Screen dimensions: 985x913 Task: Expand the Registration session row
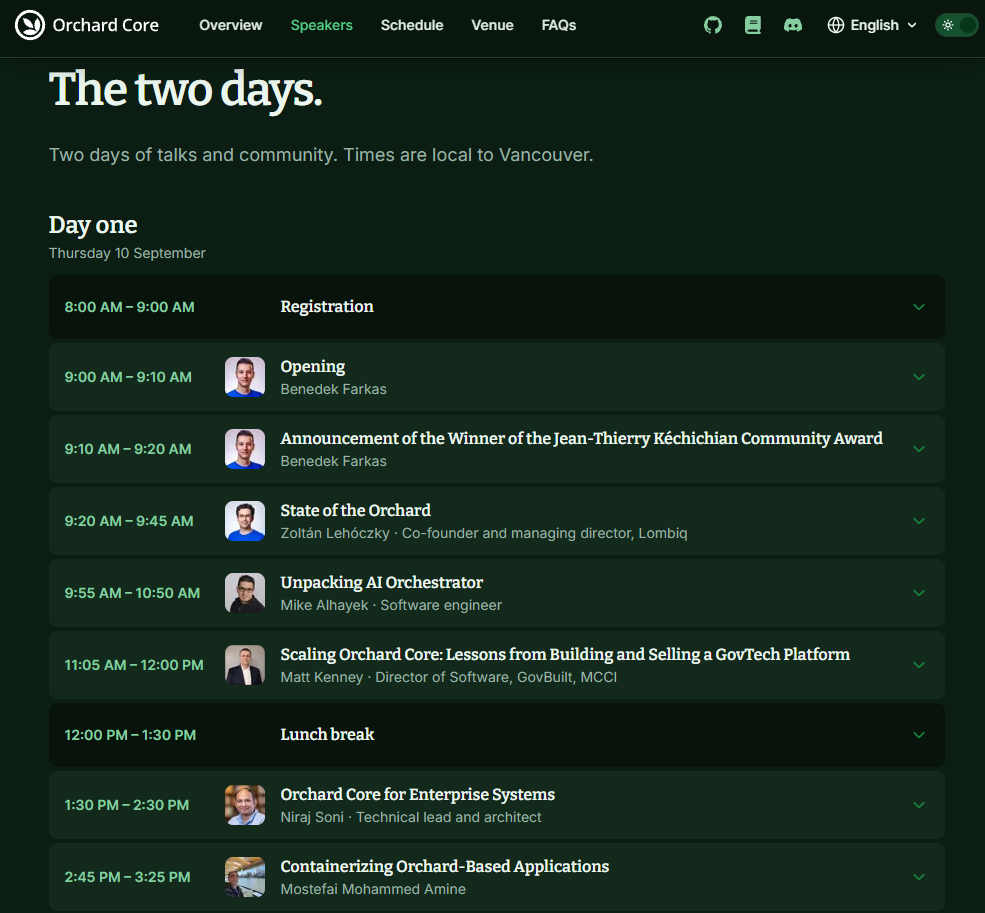pos(497,307)
